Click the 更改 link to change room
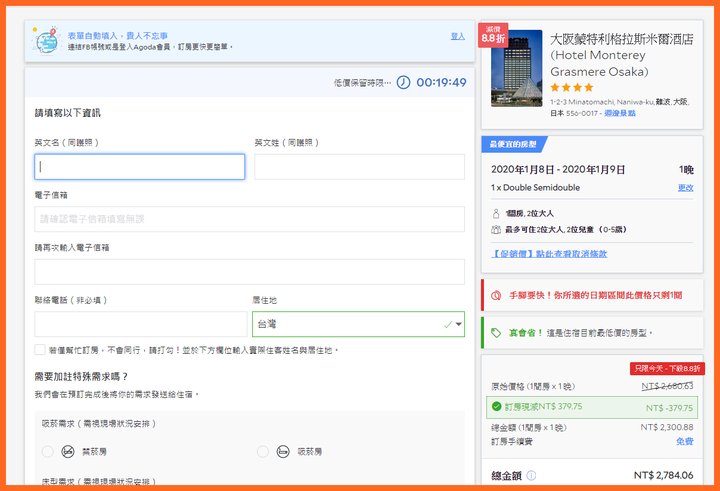 coord(686,188)
